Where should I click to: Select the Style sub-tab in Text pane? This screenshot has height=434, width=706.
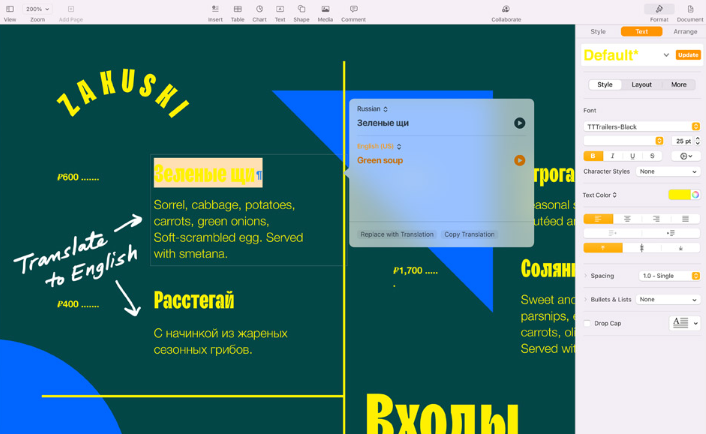605,85
